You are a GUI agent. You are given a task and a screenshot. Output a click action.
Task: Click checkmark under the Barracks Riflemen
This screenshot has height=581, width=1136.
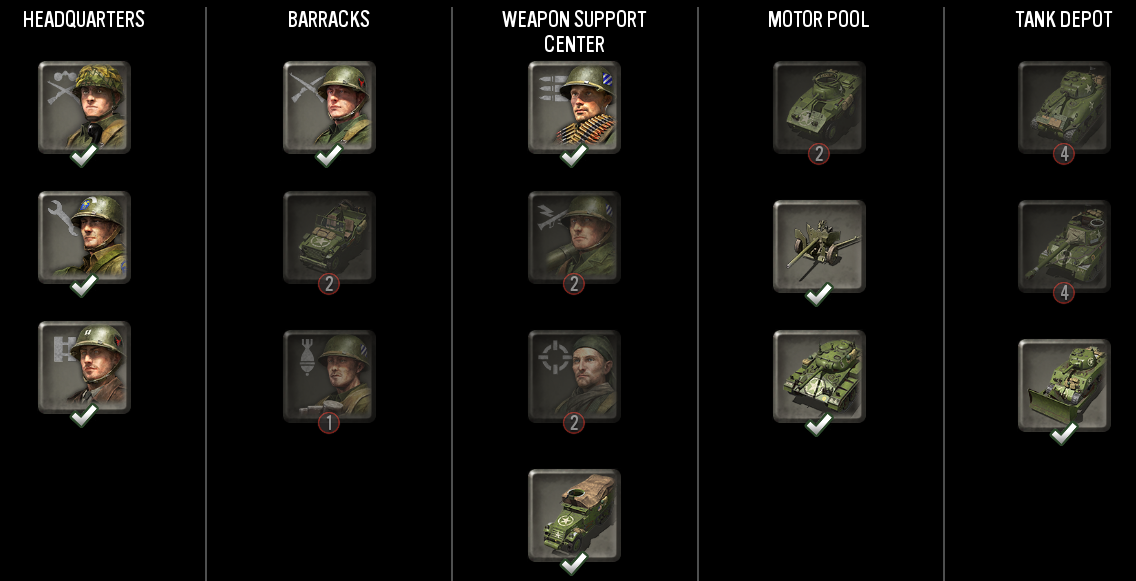[x=329, y=155]
